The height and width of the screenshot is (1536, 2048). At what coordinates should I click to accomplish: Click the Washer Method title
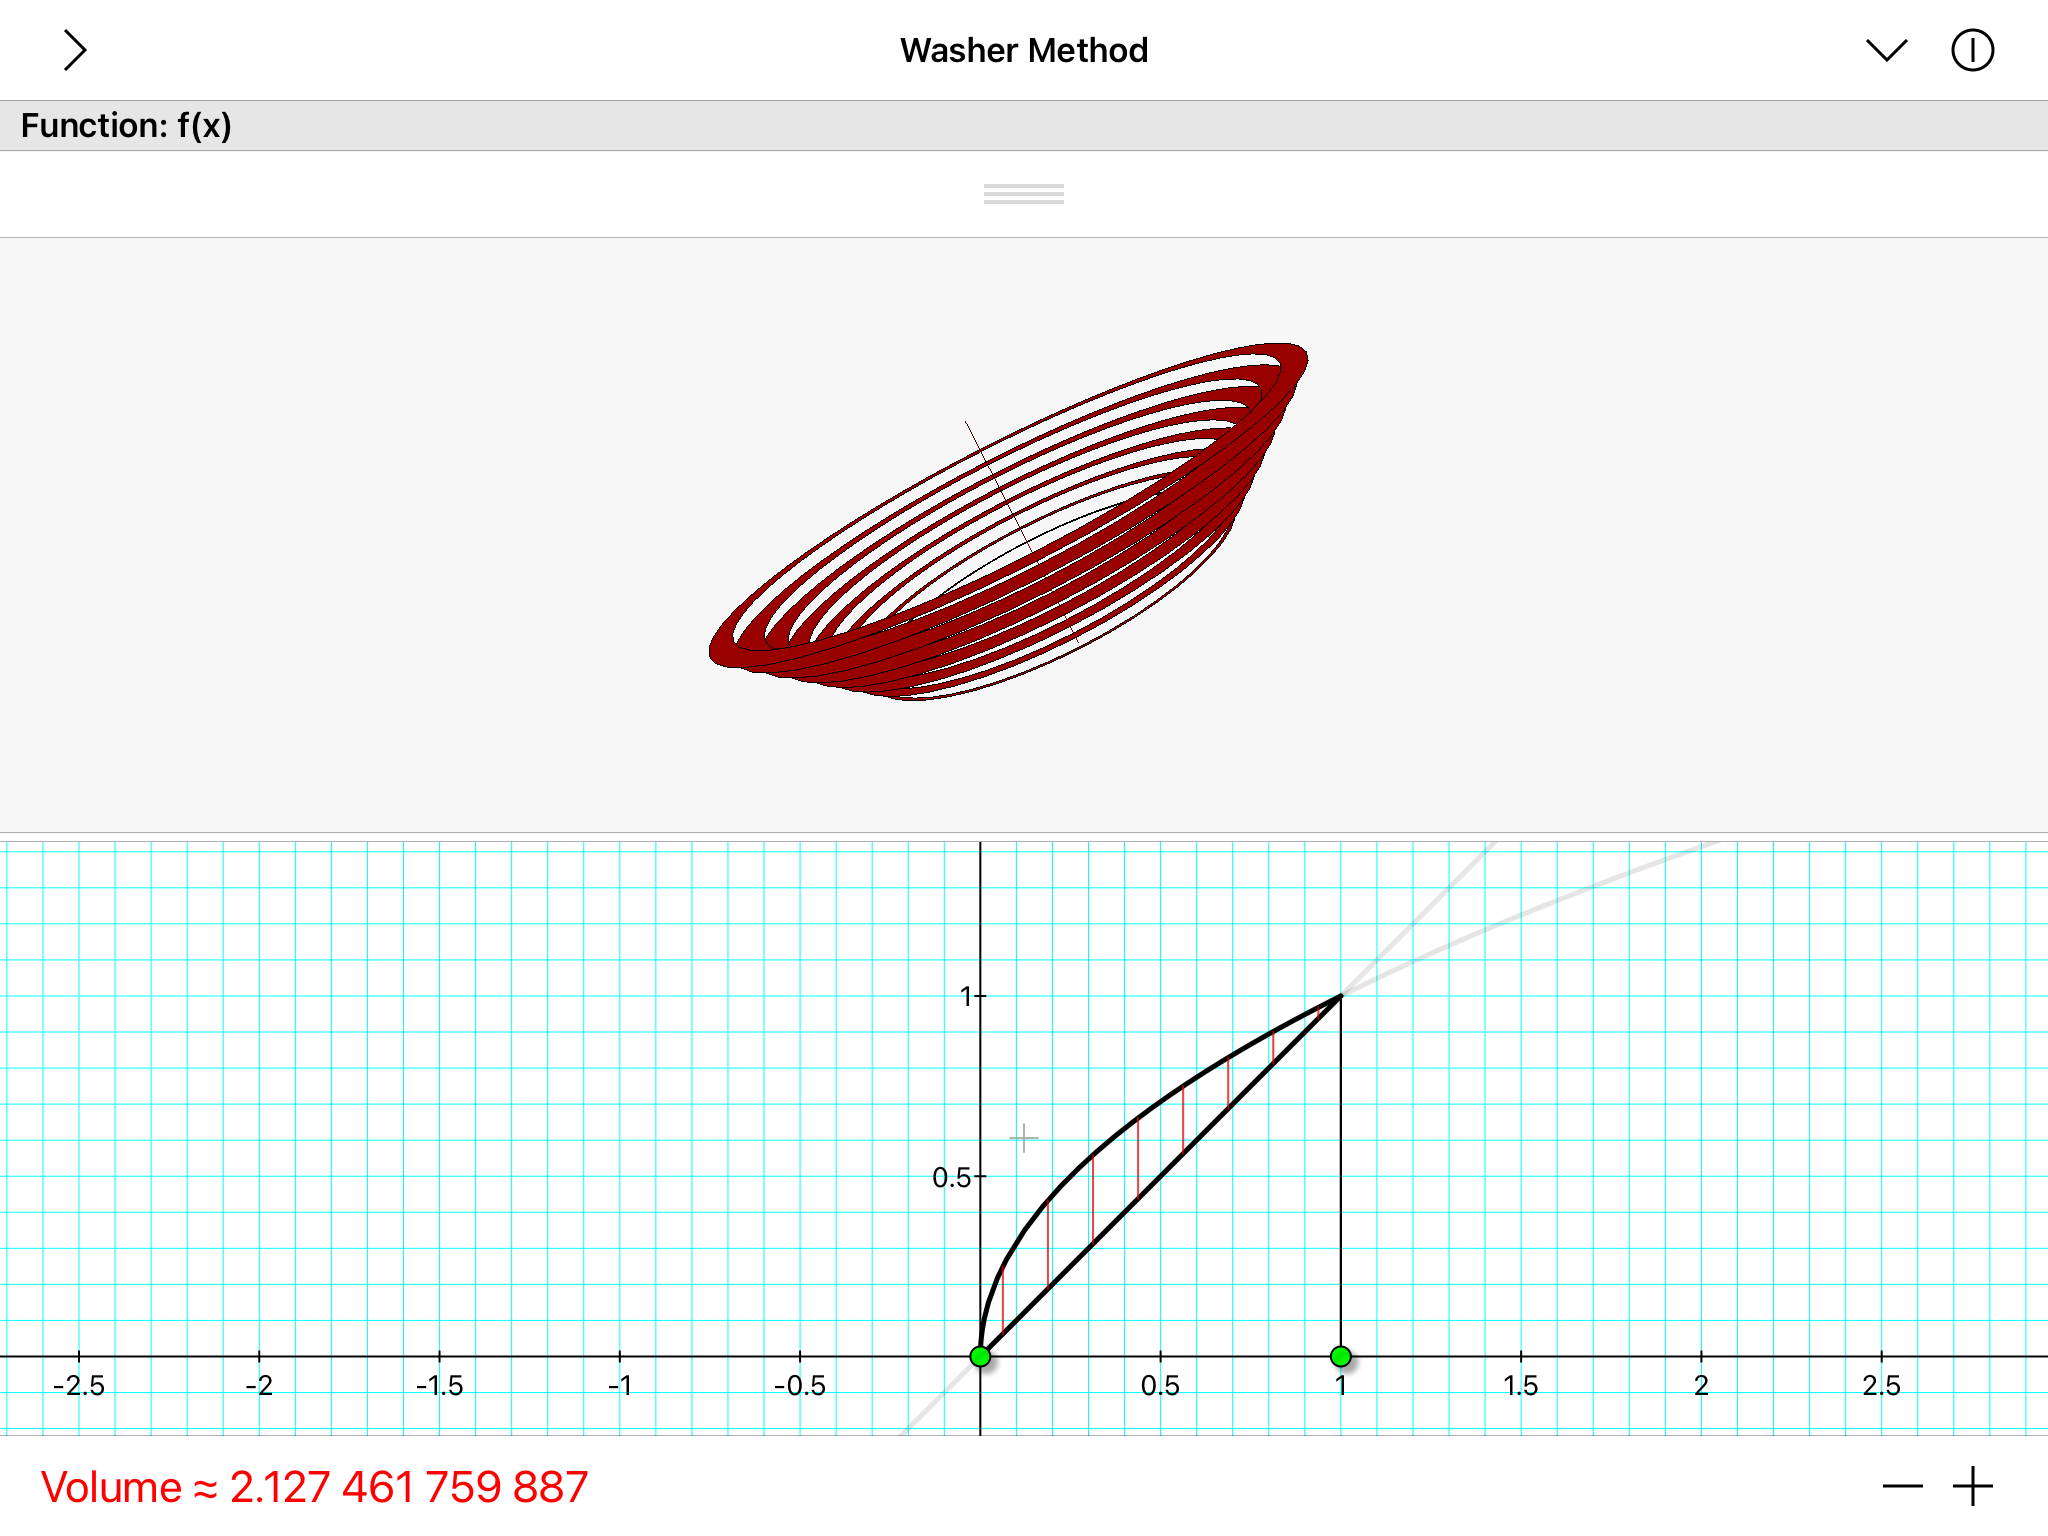click(x=1023, y=50)
